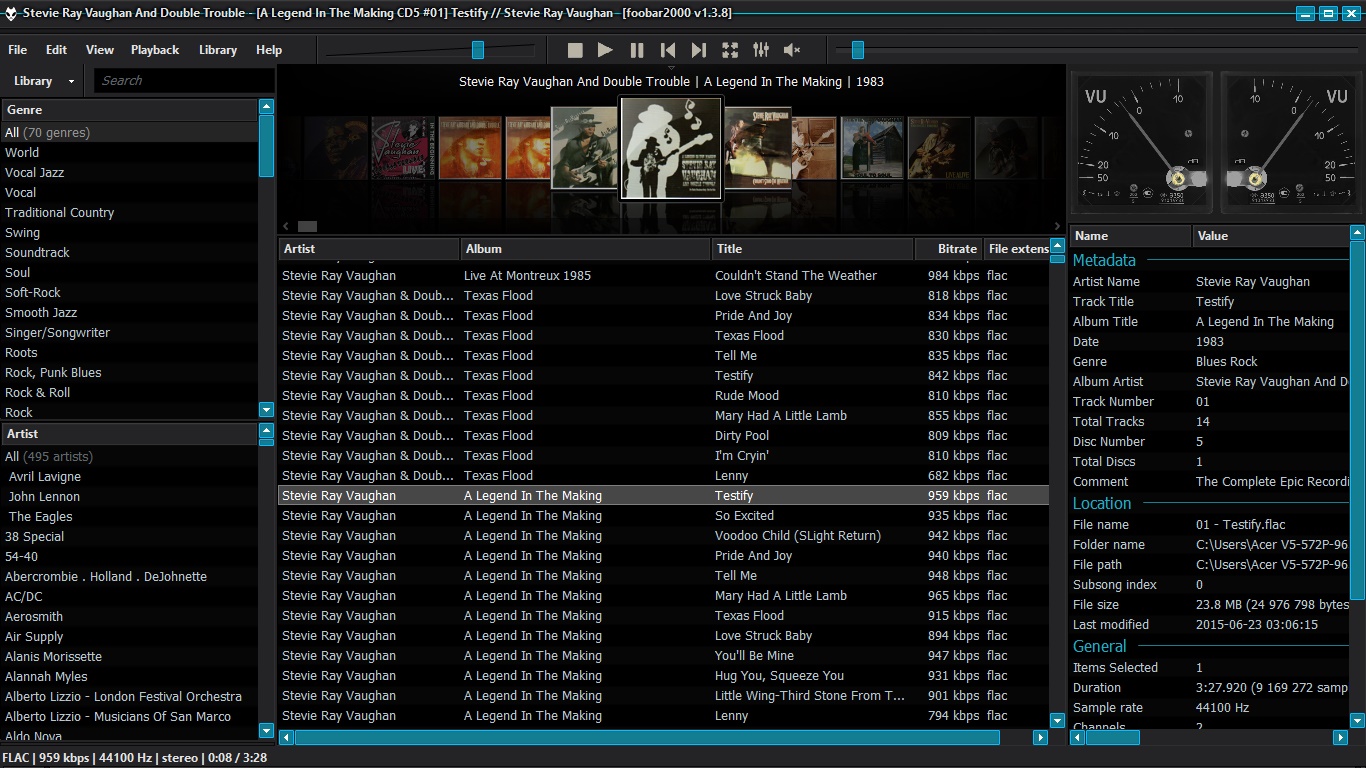Screen dimensions: 1366x768
Task: Select the centered A Legend In The Making cover
Action: point(670,147)
